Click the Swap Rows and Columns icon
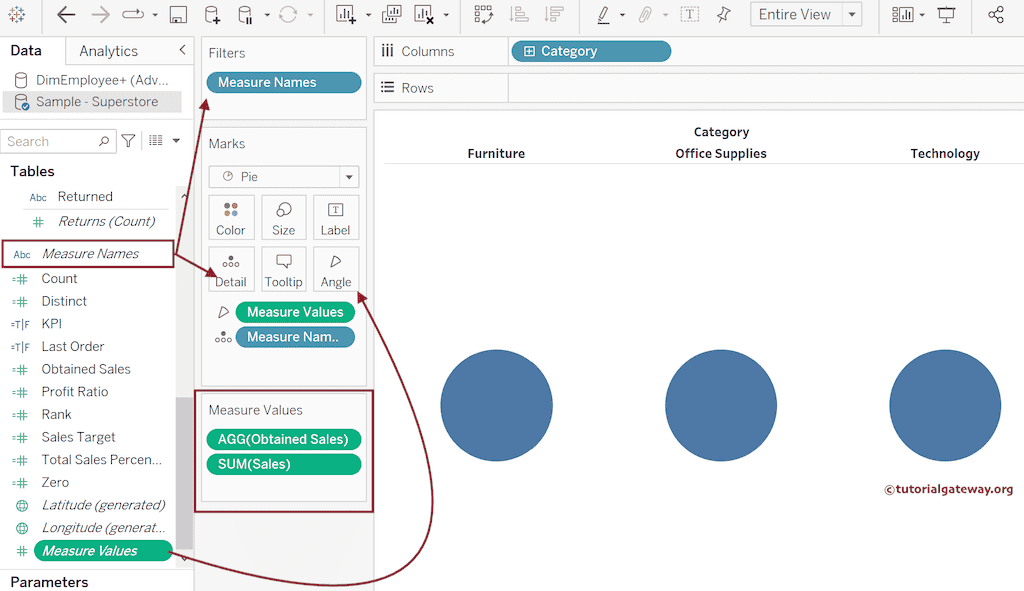The image size is (1024, 591). 483,14
